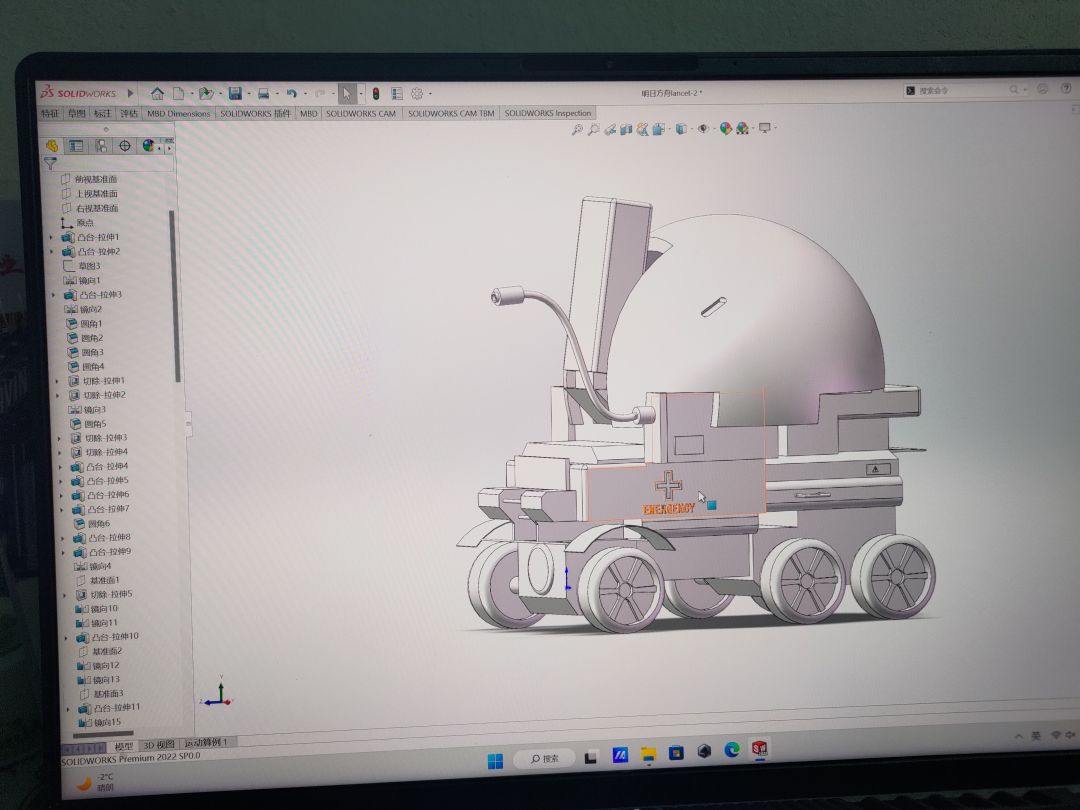This screenshot has height=810, width=1080.
Task: Click the 搜索命令 command search field
Action: [960, 91]
